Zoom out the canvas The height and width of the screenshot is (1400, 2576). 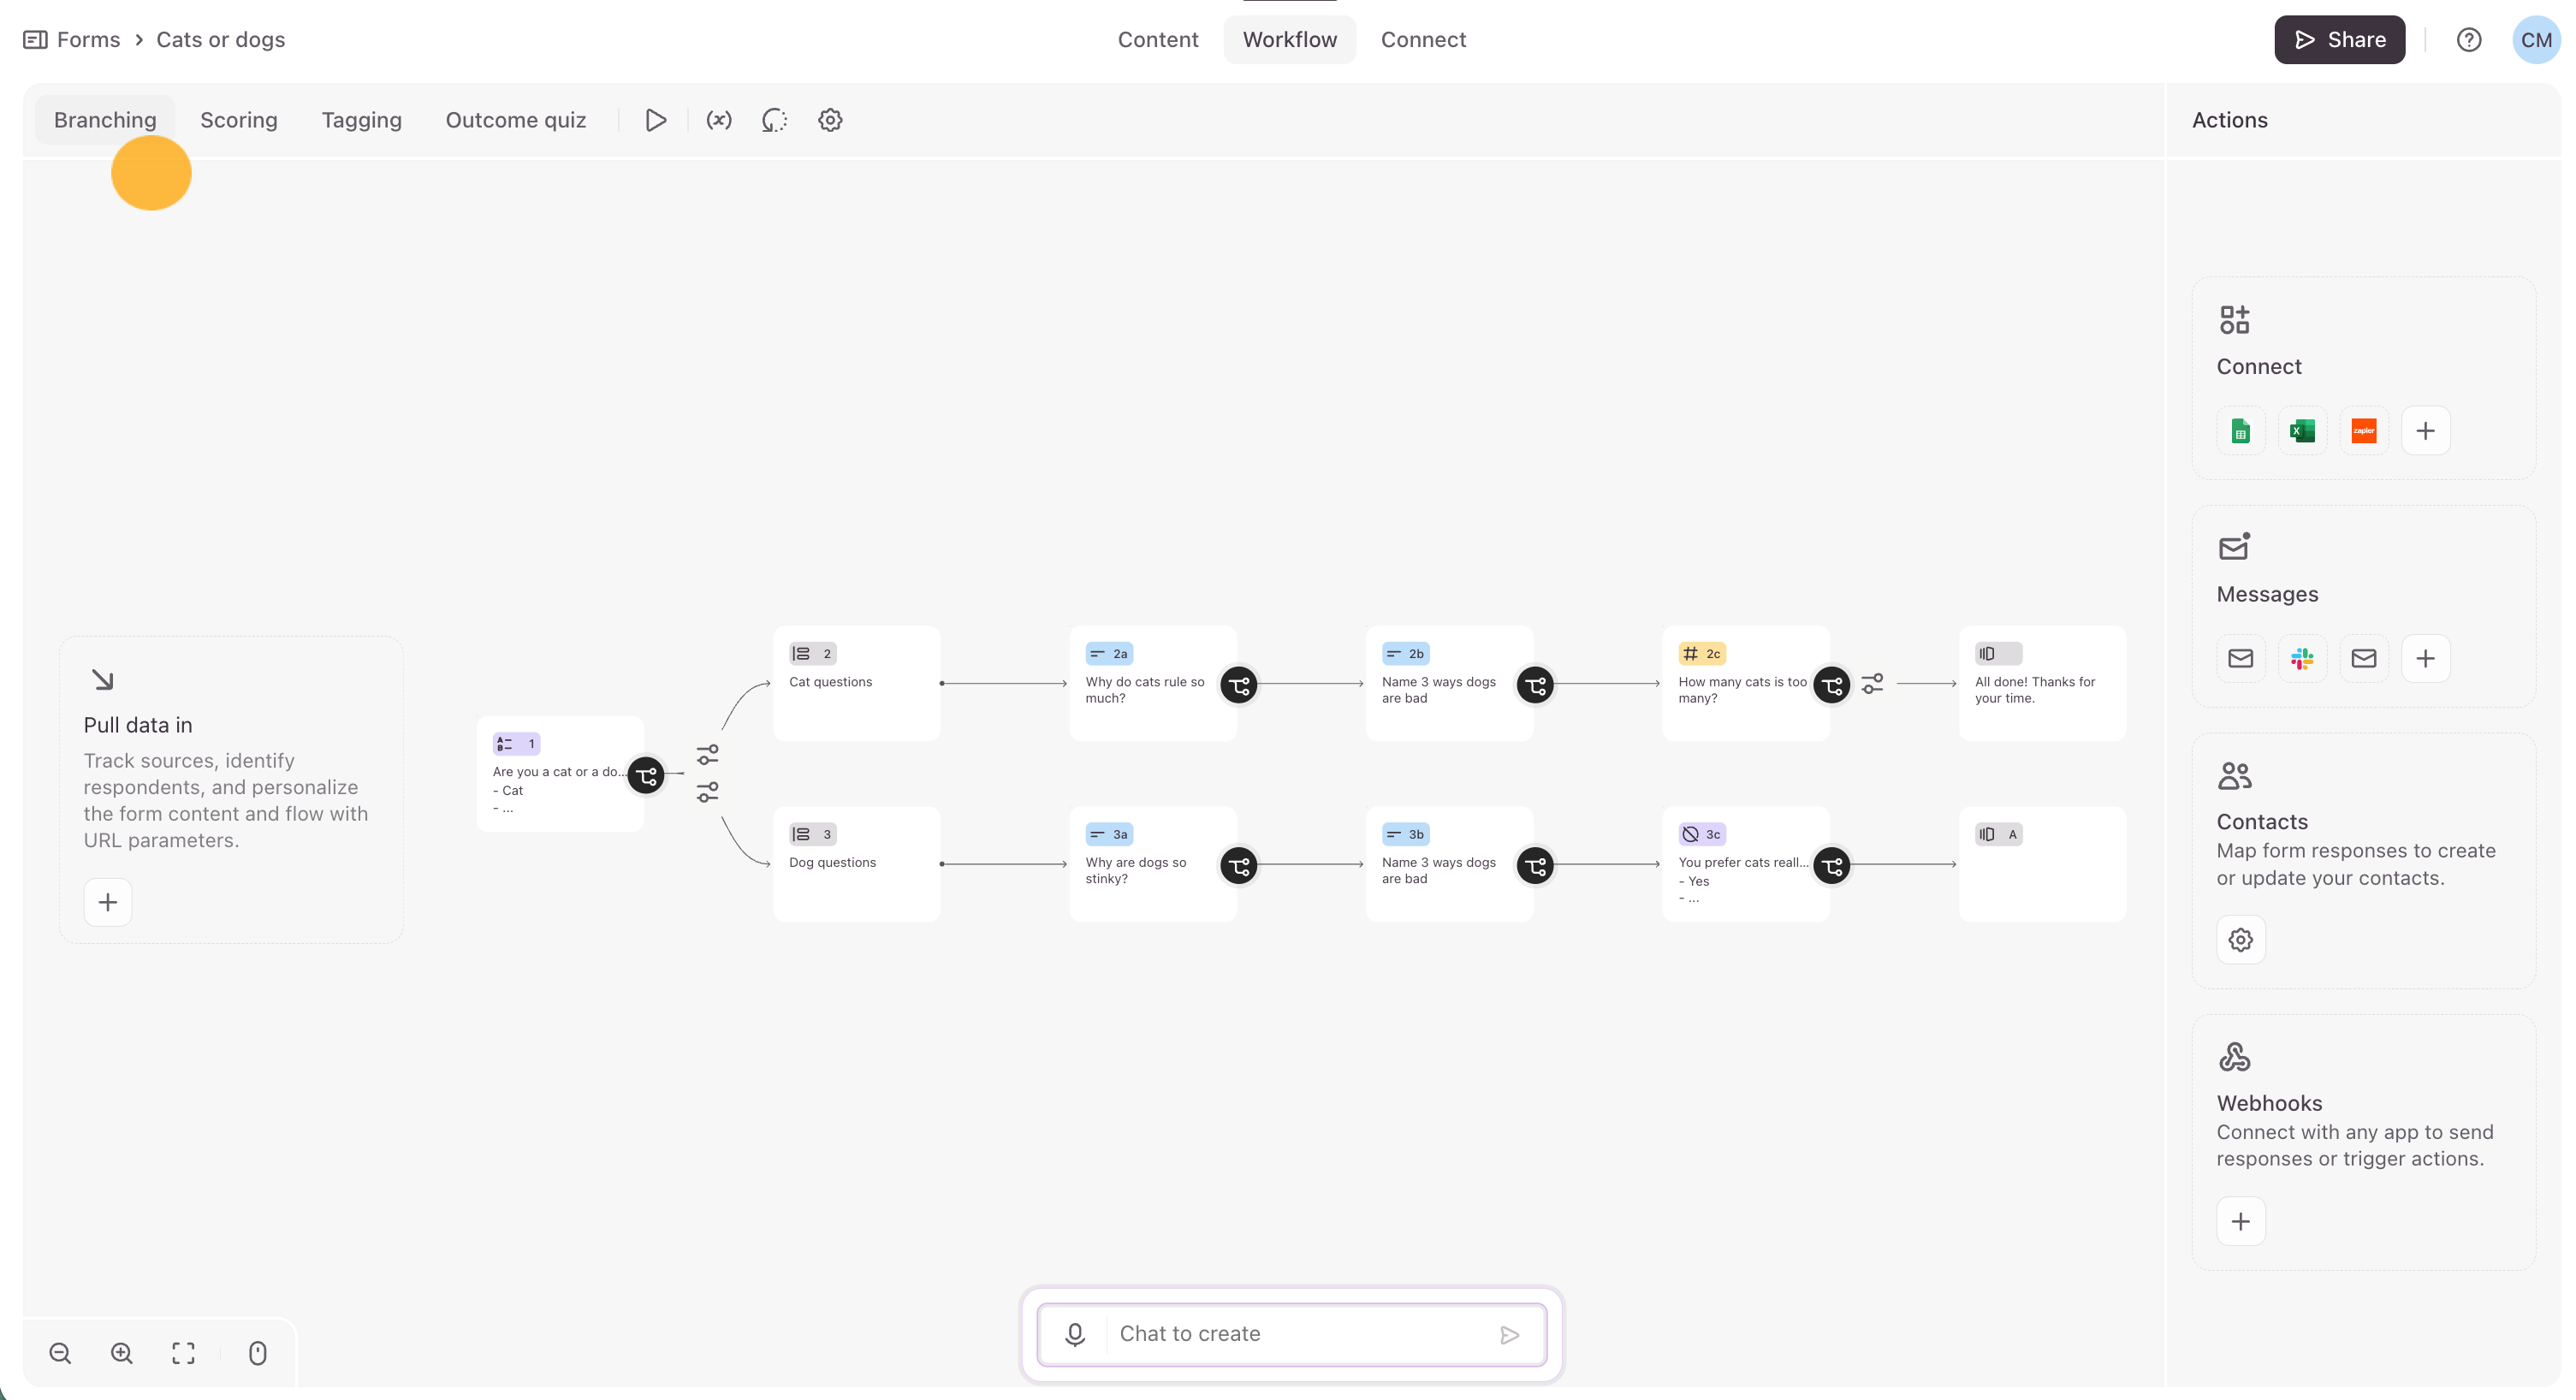point(60,1353)
